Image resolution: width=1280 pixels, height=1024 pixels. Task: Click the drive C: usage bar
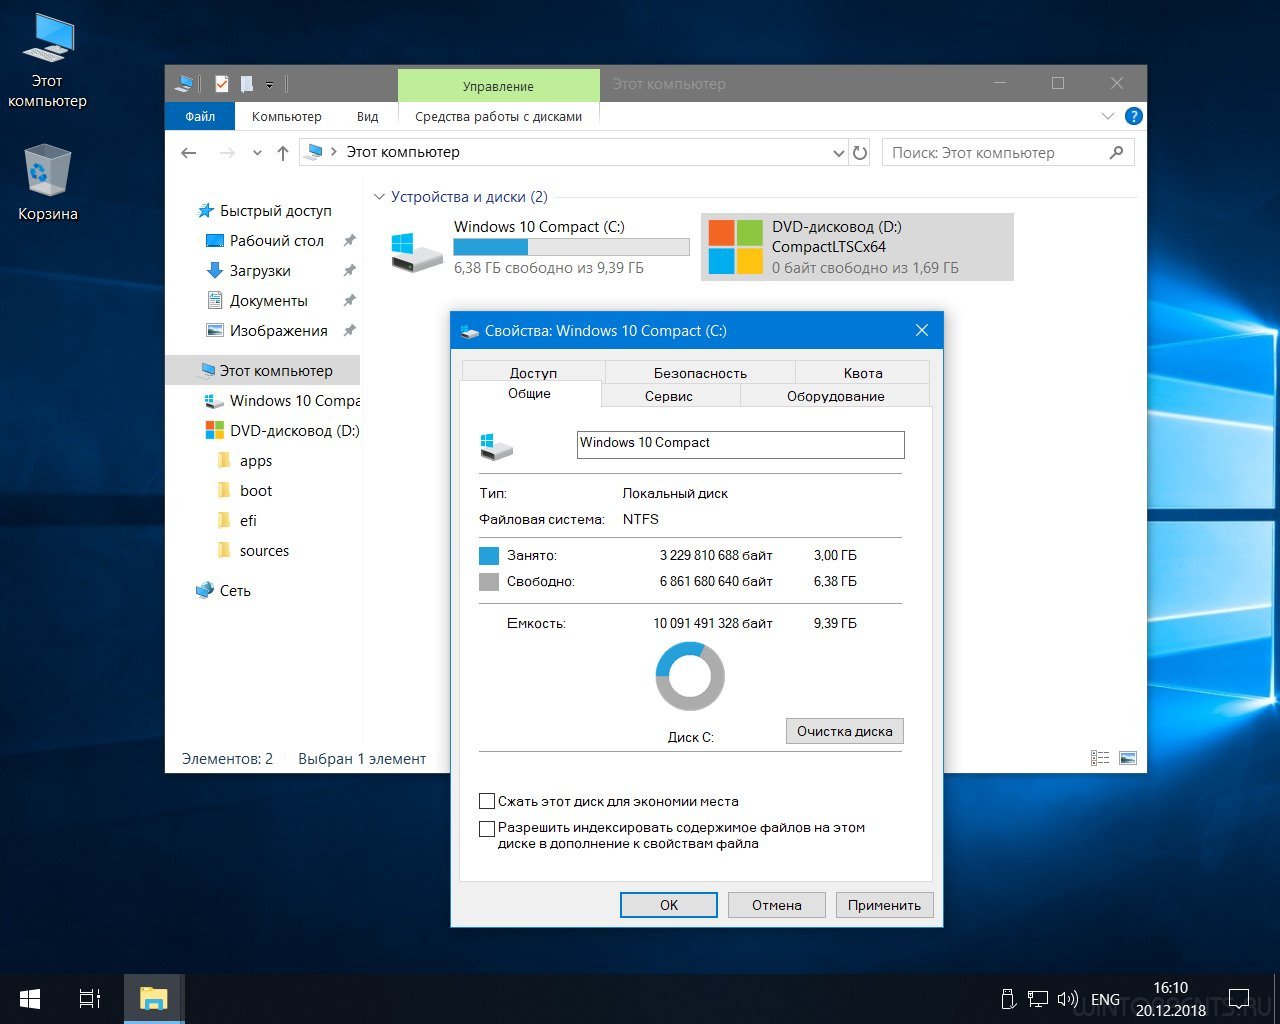coord(571,247)
